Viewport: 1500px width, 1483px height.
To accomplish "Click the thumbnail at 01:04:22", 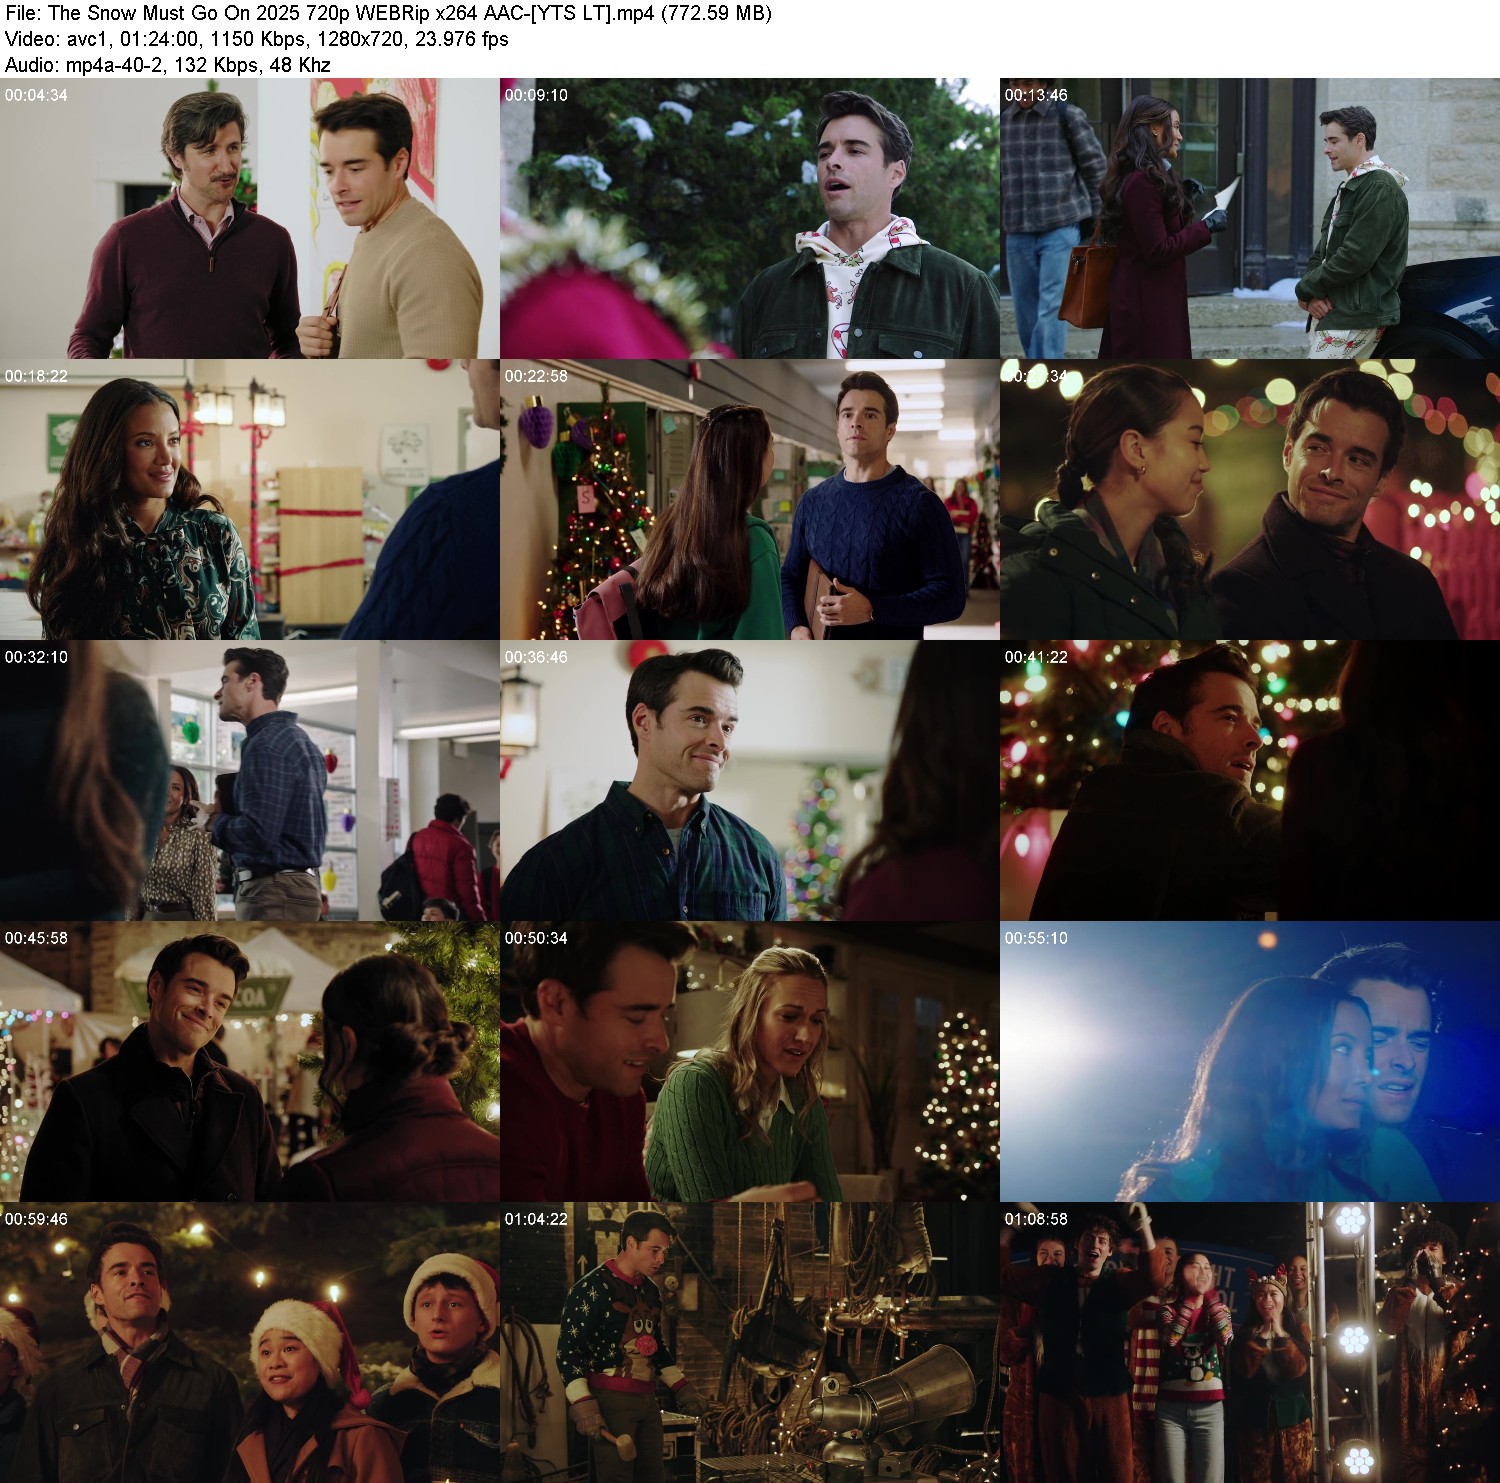I will 750,1342.
